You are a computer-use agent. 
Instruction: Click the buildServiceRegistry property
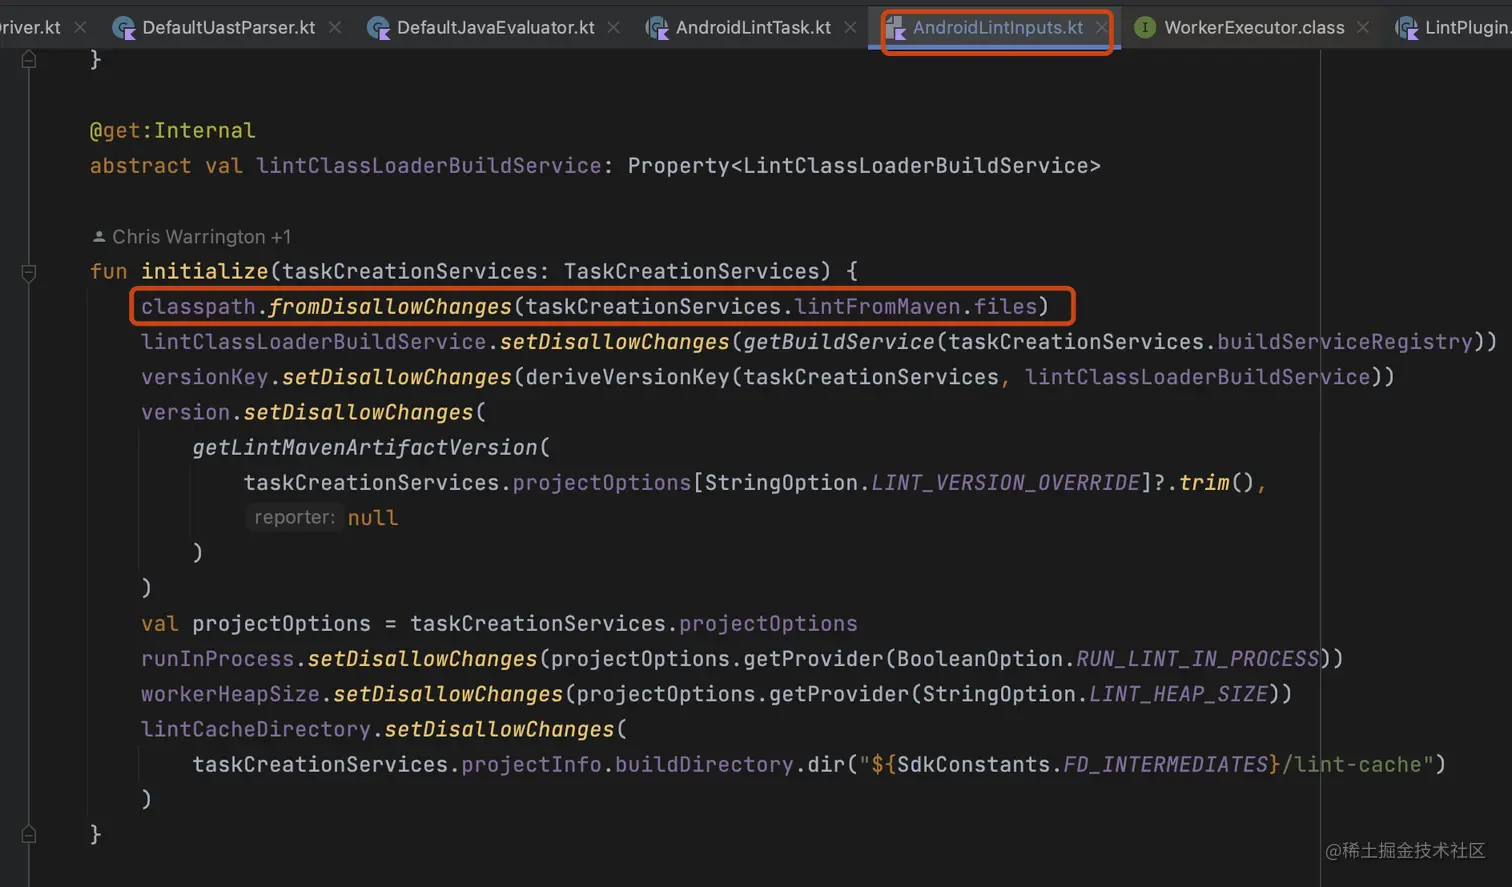tap(1345, 342)
